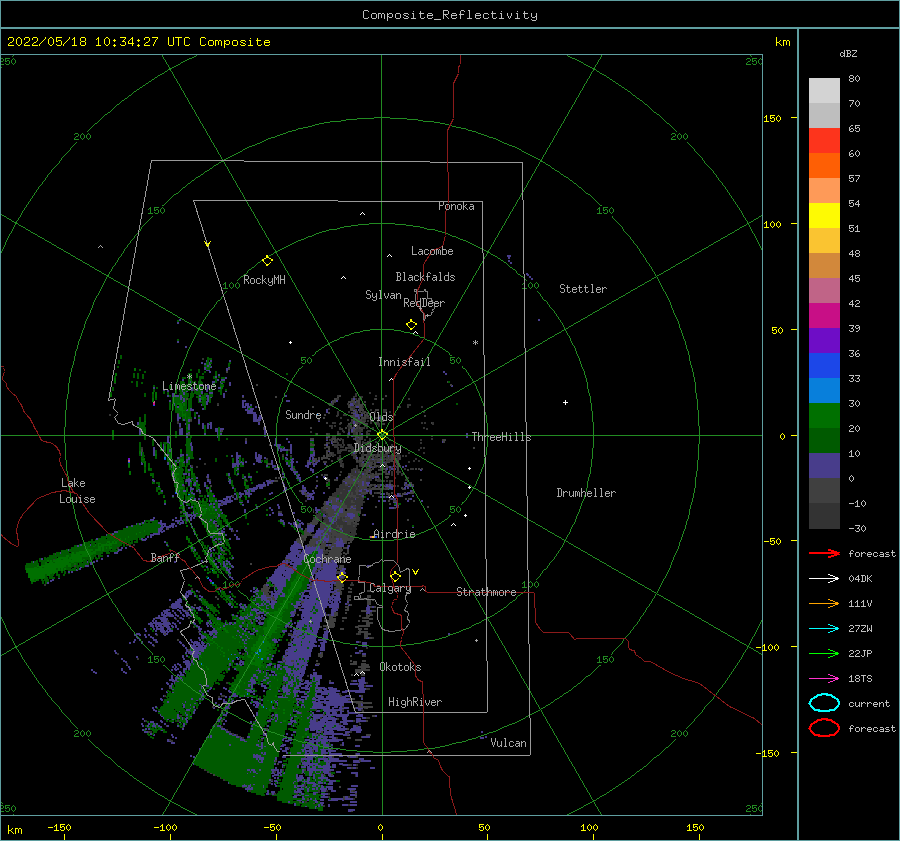Select the green 30-20 dBZ swatch
The height and width of the screenshot is (841, 900).
(x=824, y=416)
